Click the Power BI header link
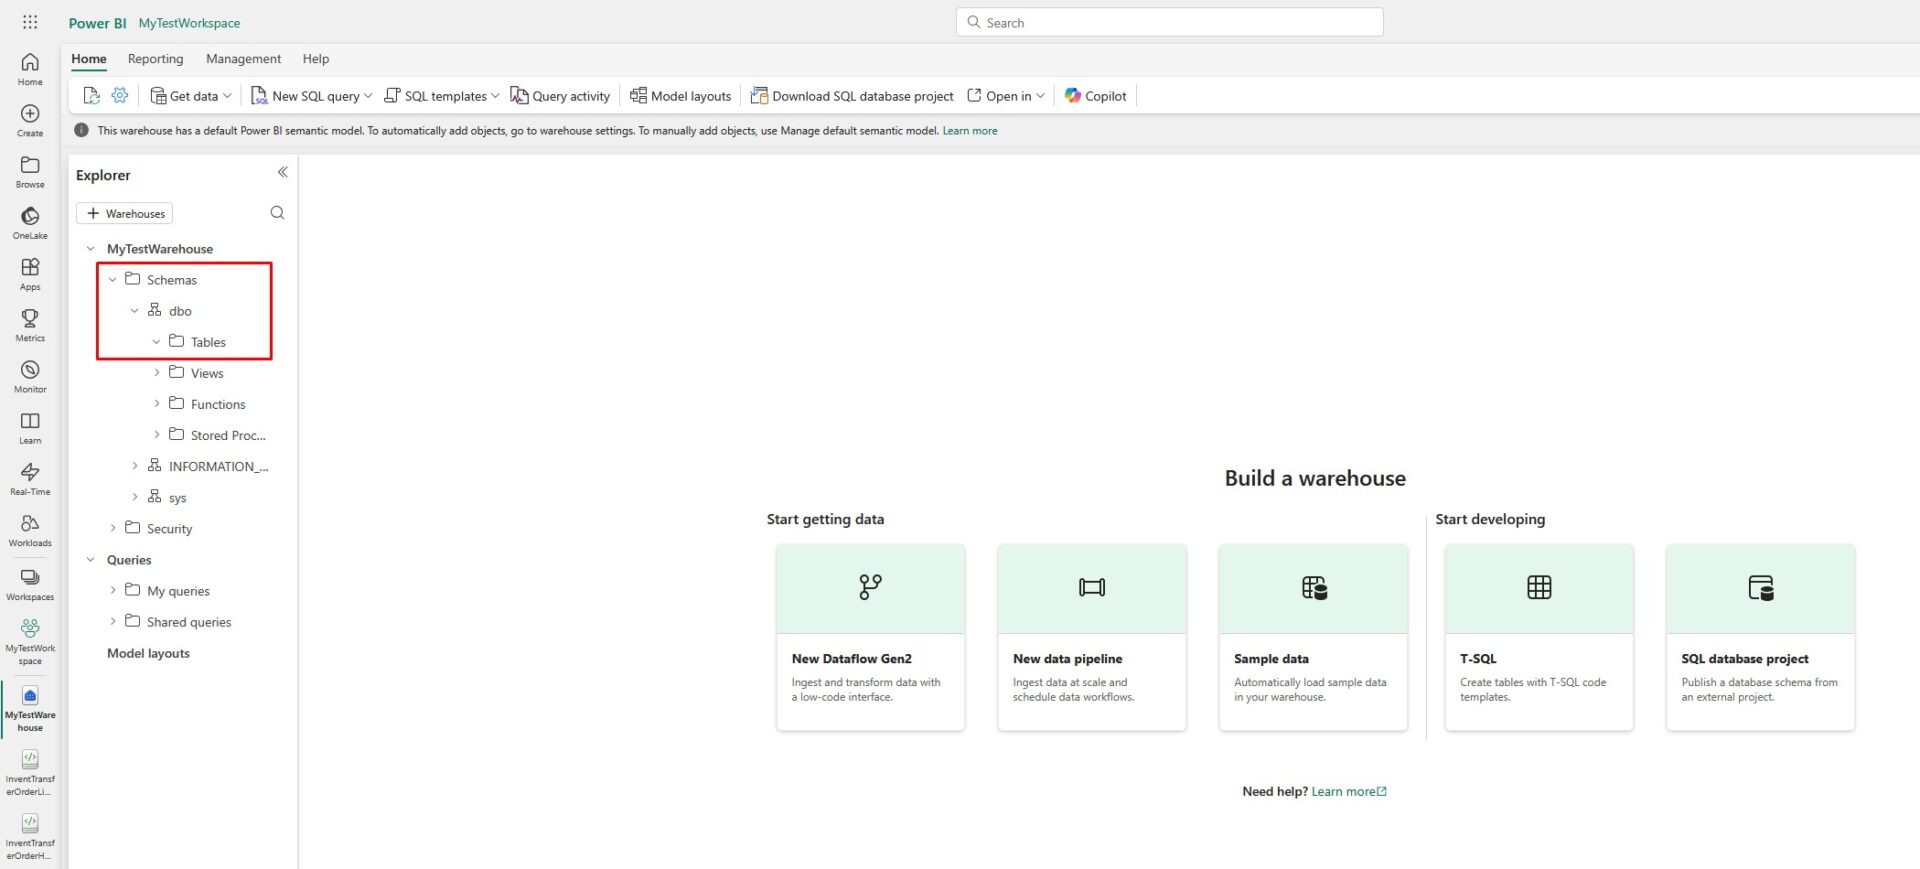Viewport: 1920px width, 869px height. click(97, 23)
